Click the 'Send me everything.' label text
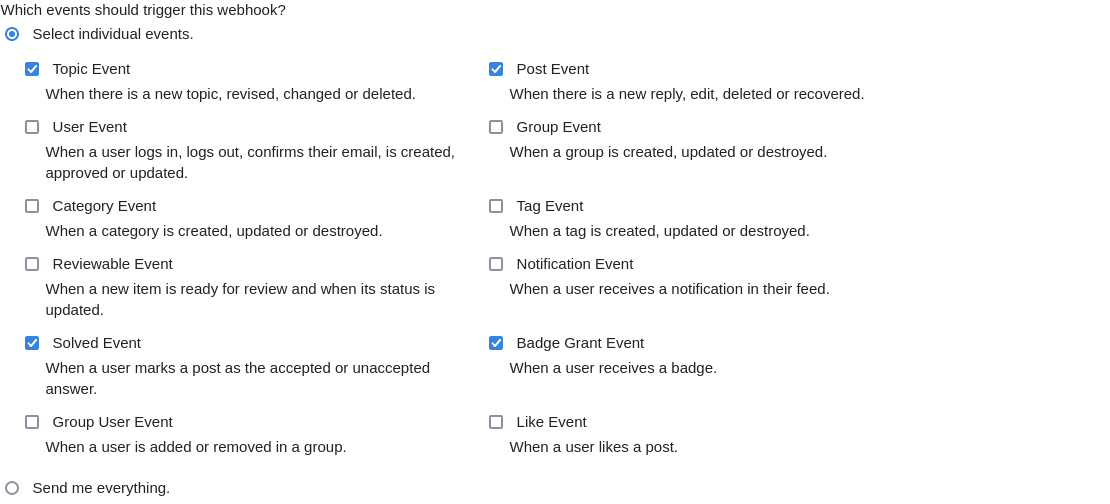The height and width of the screenshot is (504, 1110). [101, 488]
